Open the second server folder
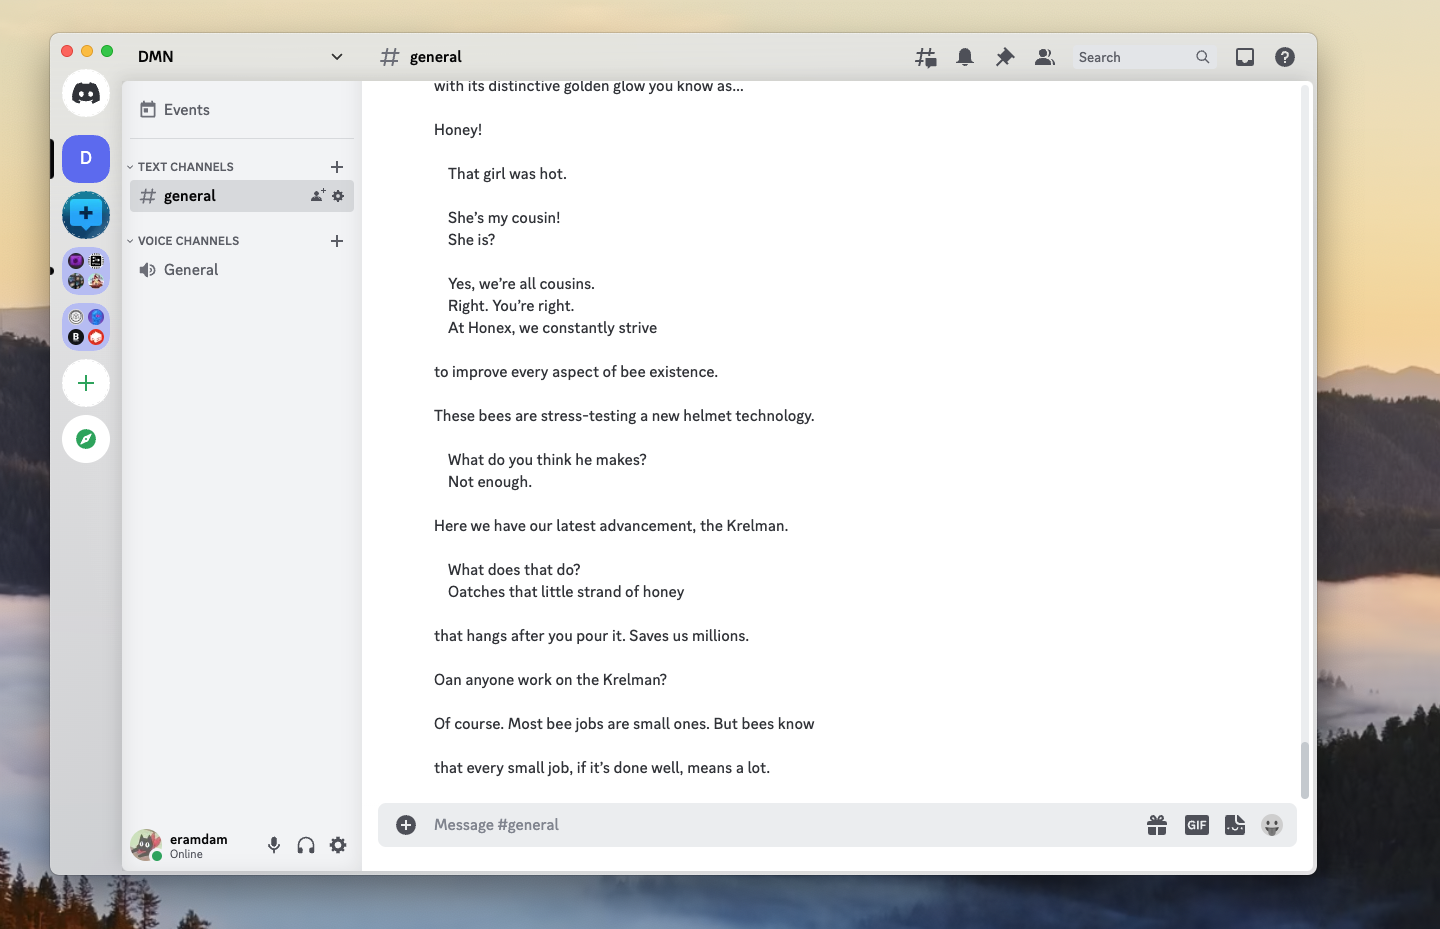The height and width of the screenshot is (929, 1440). tap(86, 327)
